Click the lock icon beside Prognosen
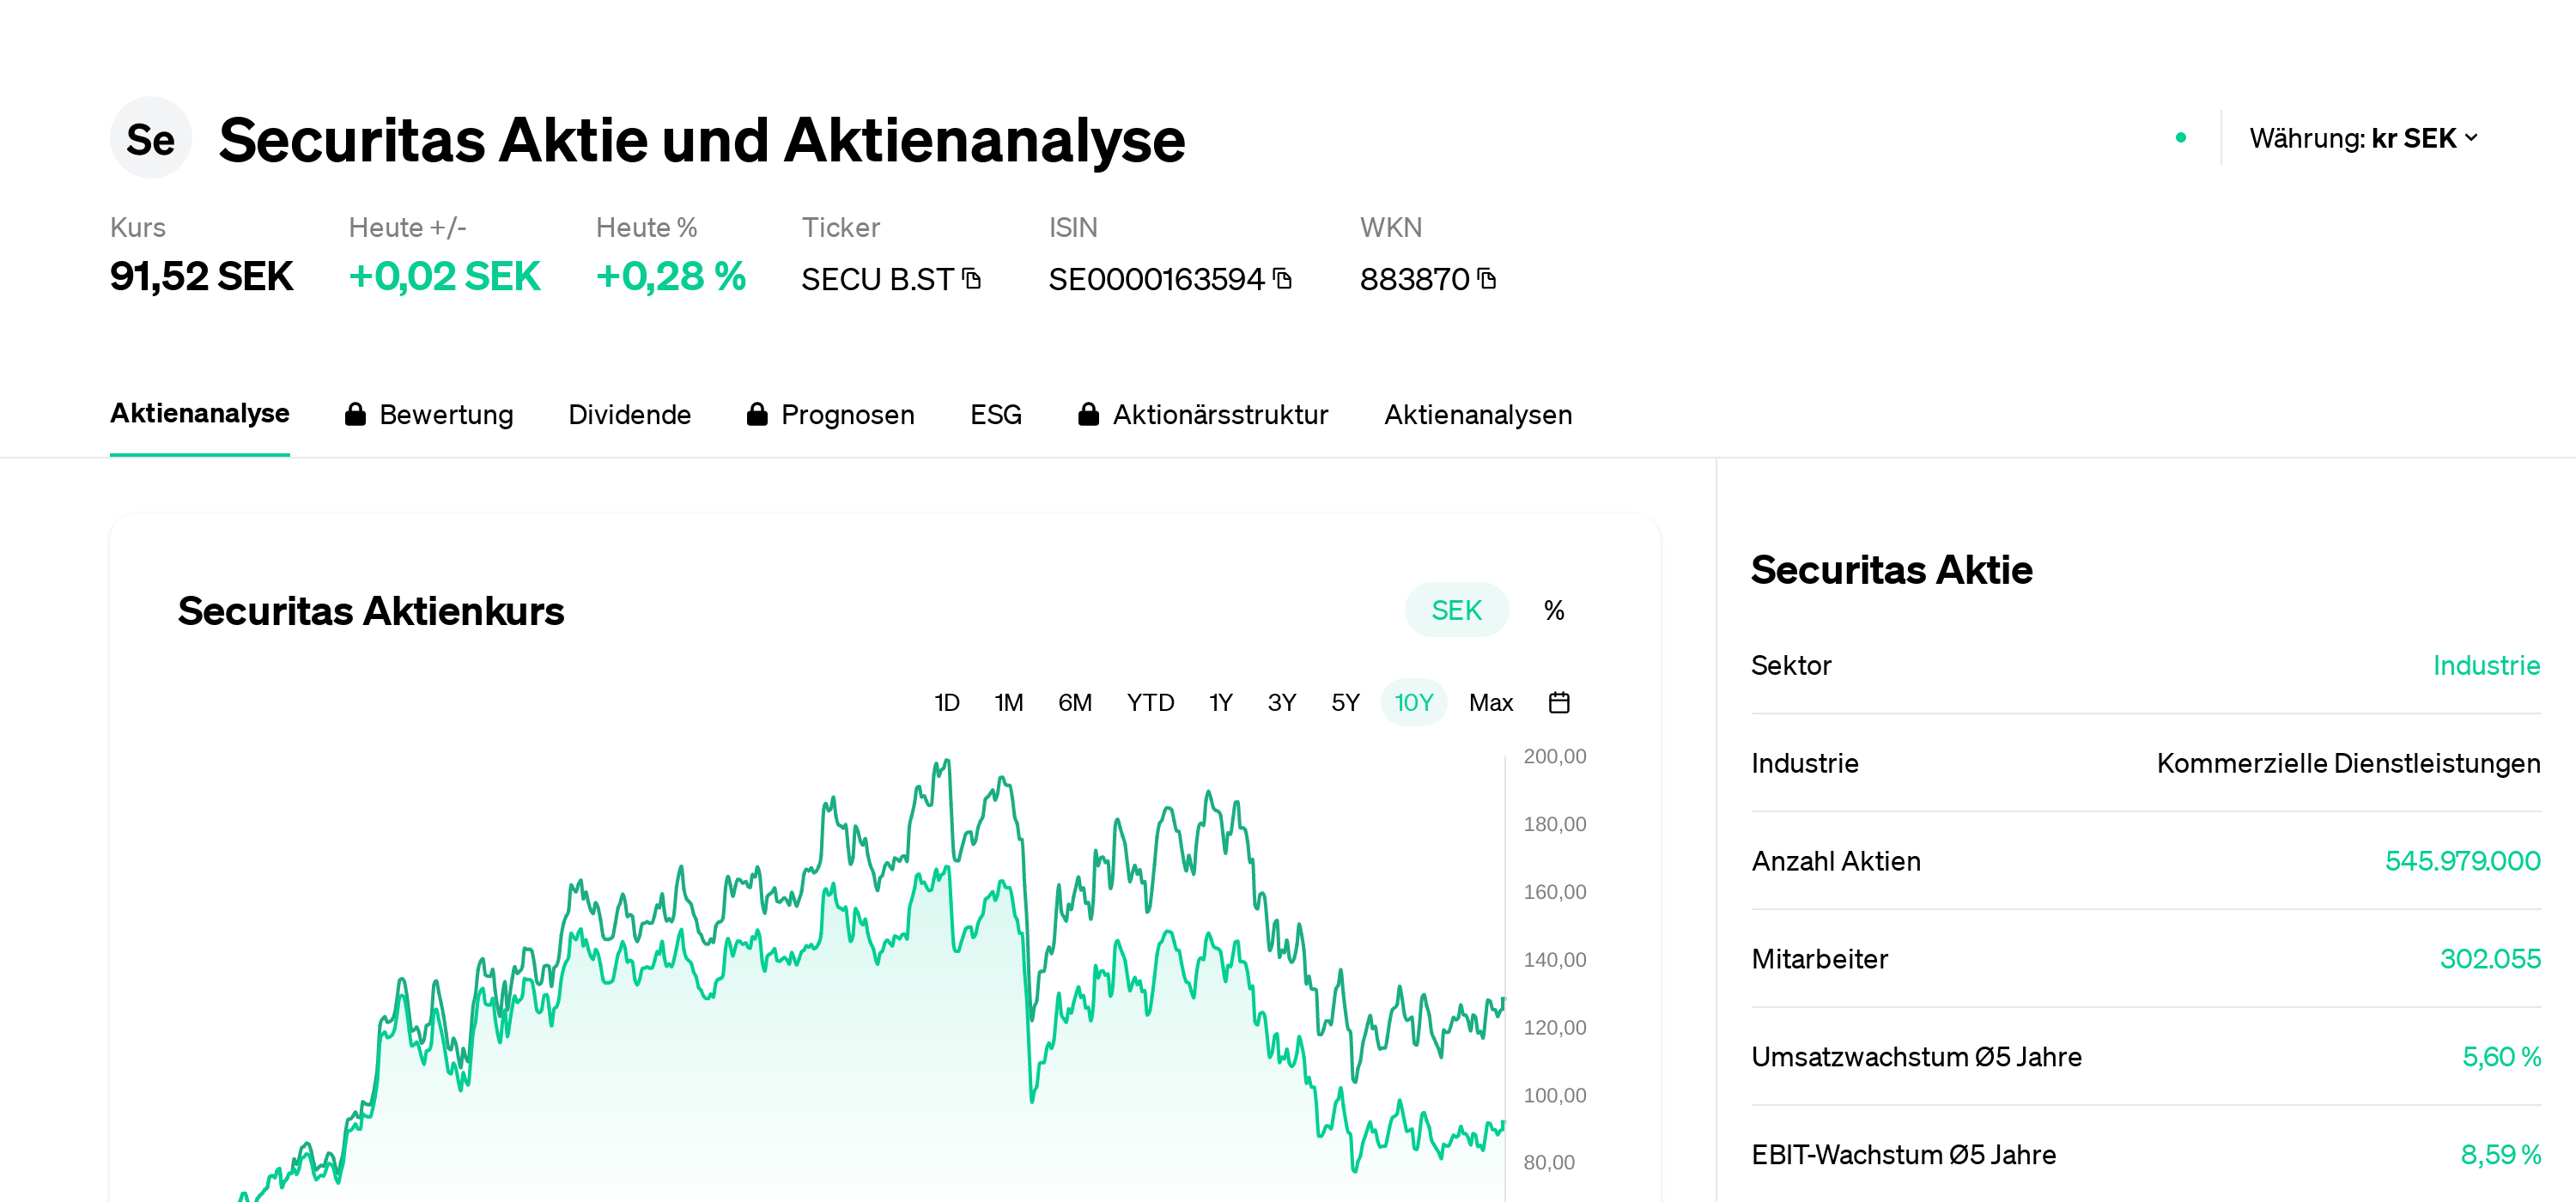 pyautogui.click(x=757, y=414)
